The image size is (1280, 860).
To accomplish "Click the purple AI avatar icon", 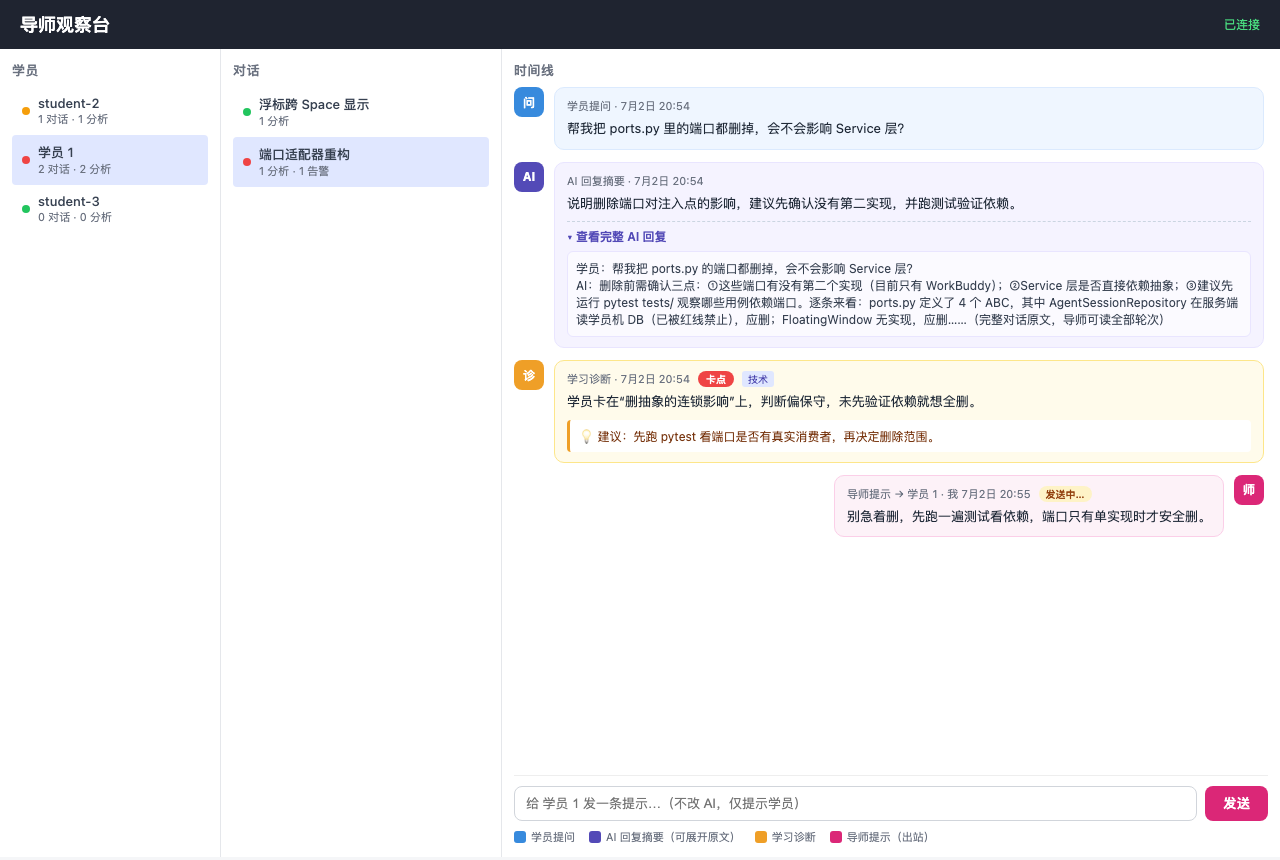I will click(529, 177).
